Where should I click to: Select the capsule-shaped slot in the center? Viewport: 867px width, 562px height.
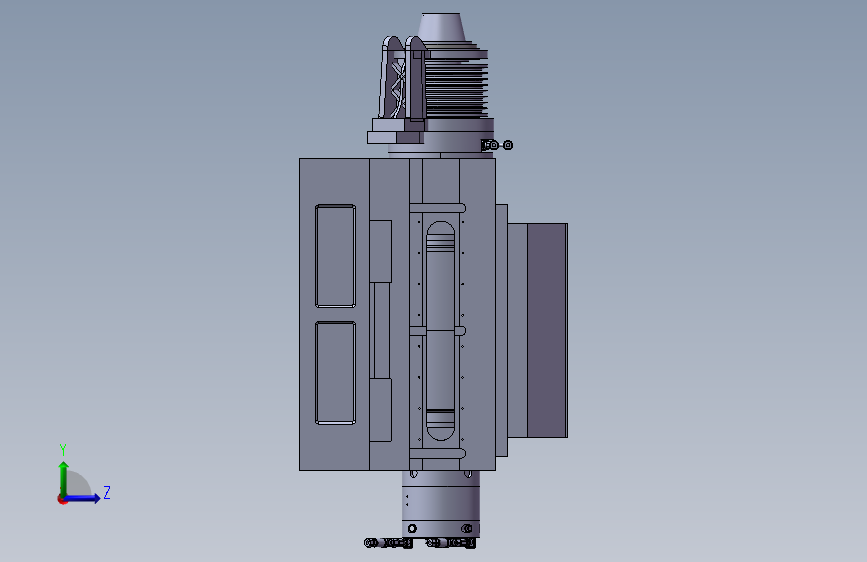click(x=440, y=331)
